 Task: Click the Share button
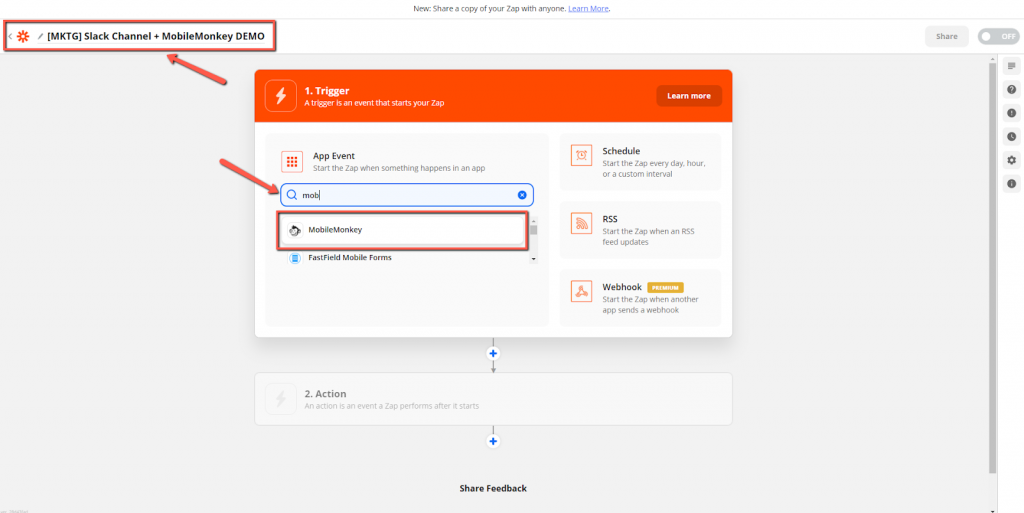tap(946, 36)
